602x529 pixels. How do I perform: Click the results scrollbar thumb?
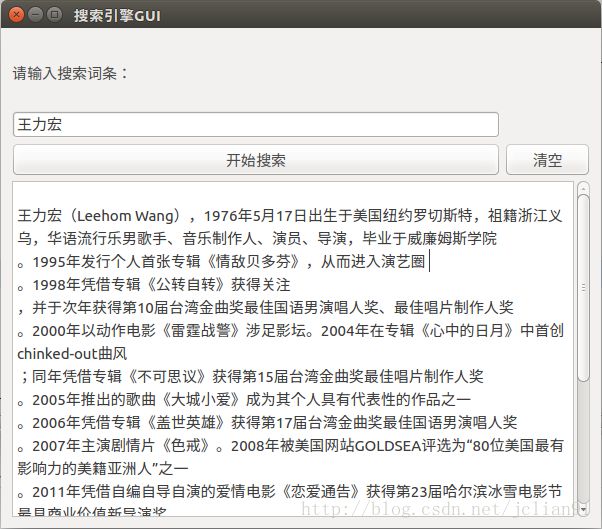point(583,288)
